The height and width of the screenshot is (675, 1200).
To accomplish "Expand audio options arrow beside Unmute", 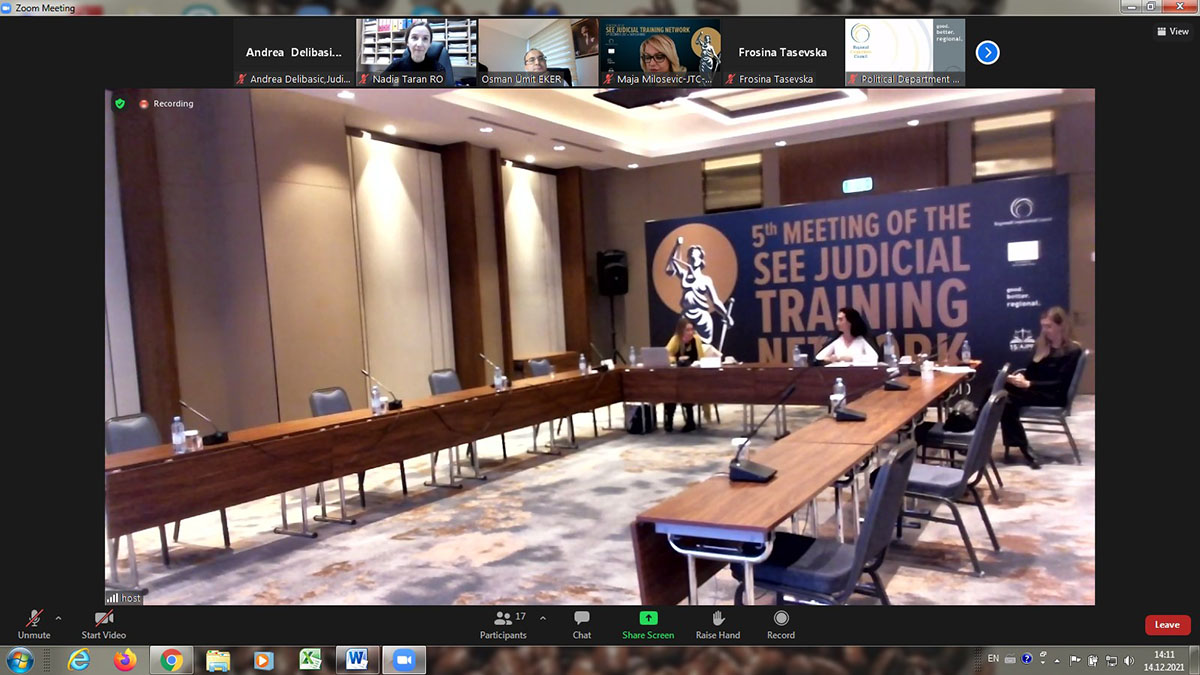I will (58, 618).
